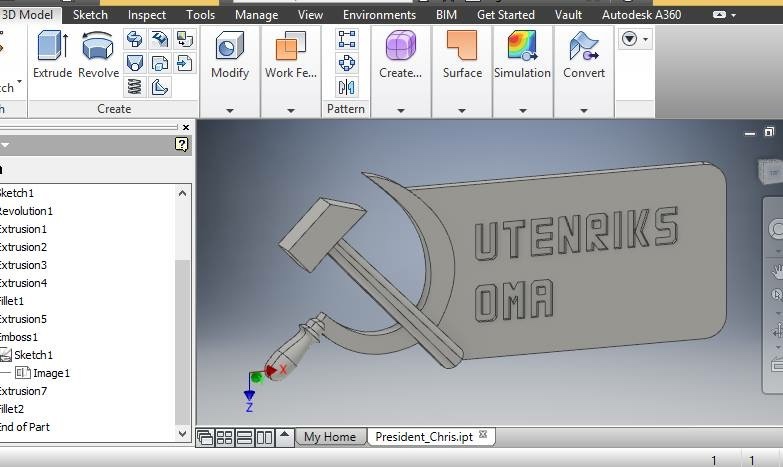Click the cascade windows icon
This screenshot has width=783, height=467.
[205, 438]
